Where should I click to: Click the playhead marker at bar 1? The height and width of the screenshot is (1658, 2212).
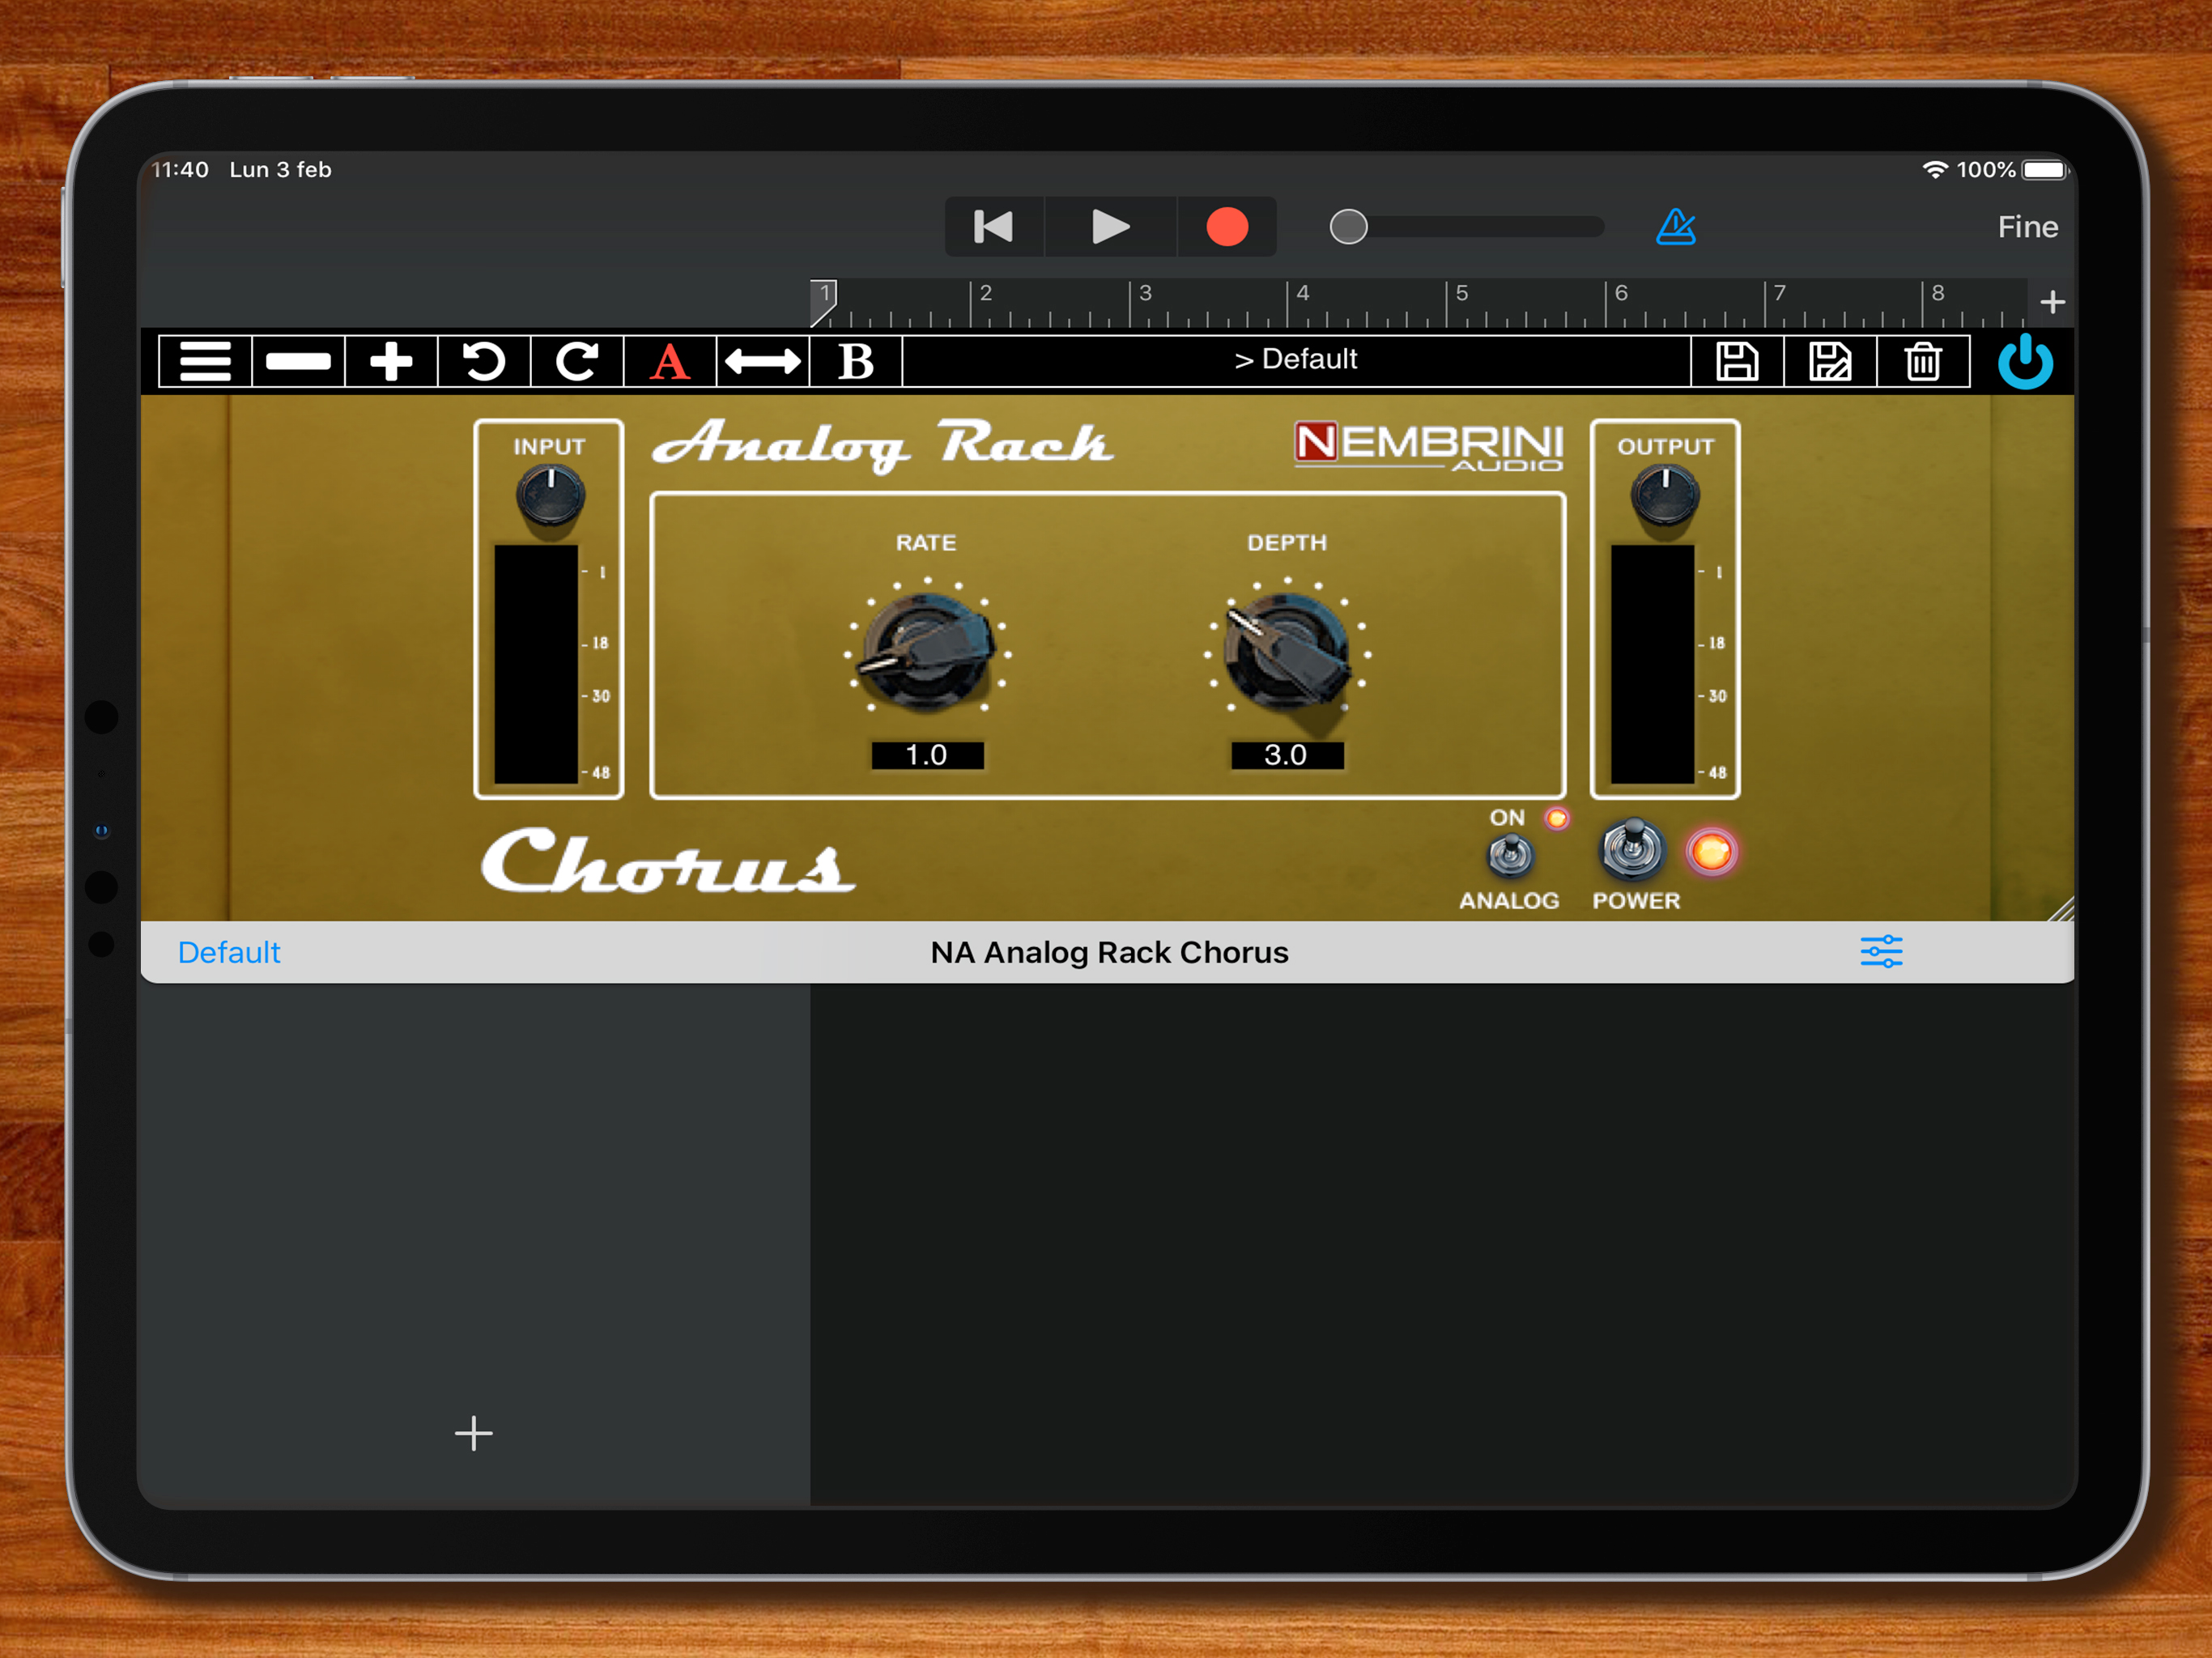click(x=823, y=302)
